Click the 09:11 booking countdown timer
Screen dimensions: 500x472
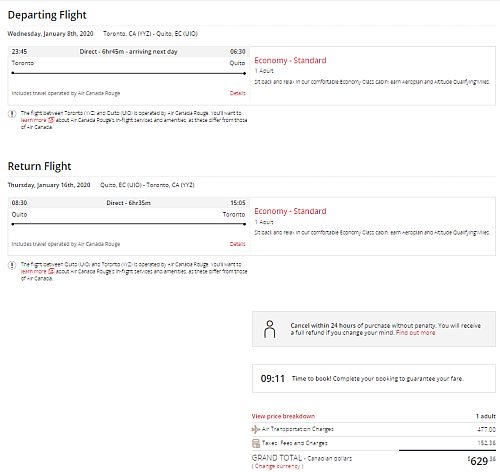pyautogui.click(x=273, y=379)
